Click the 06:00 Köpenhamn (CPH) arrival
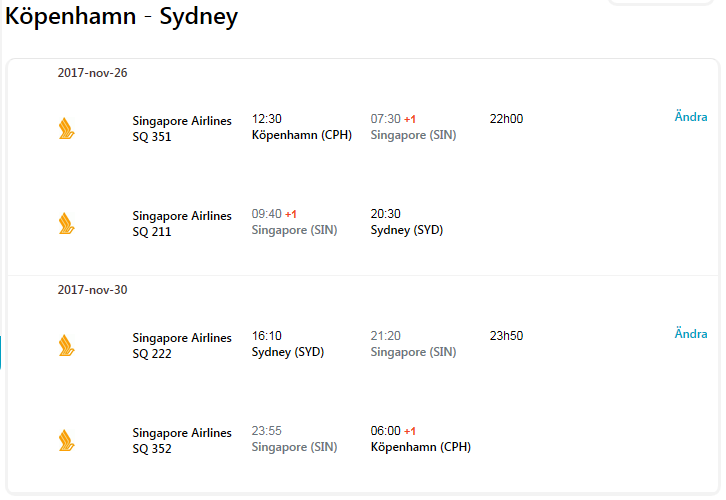 (420, 440)
